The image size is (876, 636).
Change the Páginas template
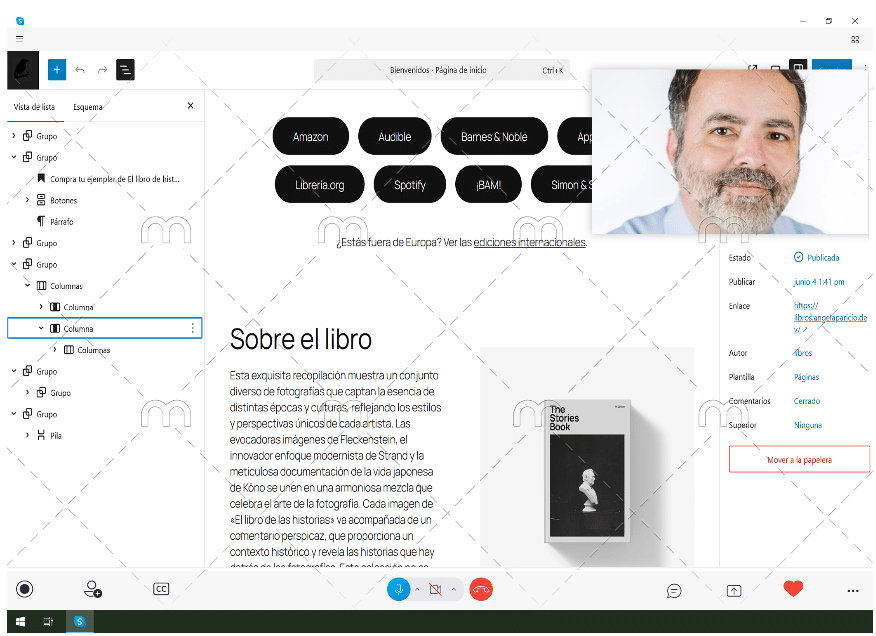tap(806, 377)
